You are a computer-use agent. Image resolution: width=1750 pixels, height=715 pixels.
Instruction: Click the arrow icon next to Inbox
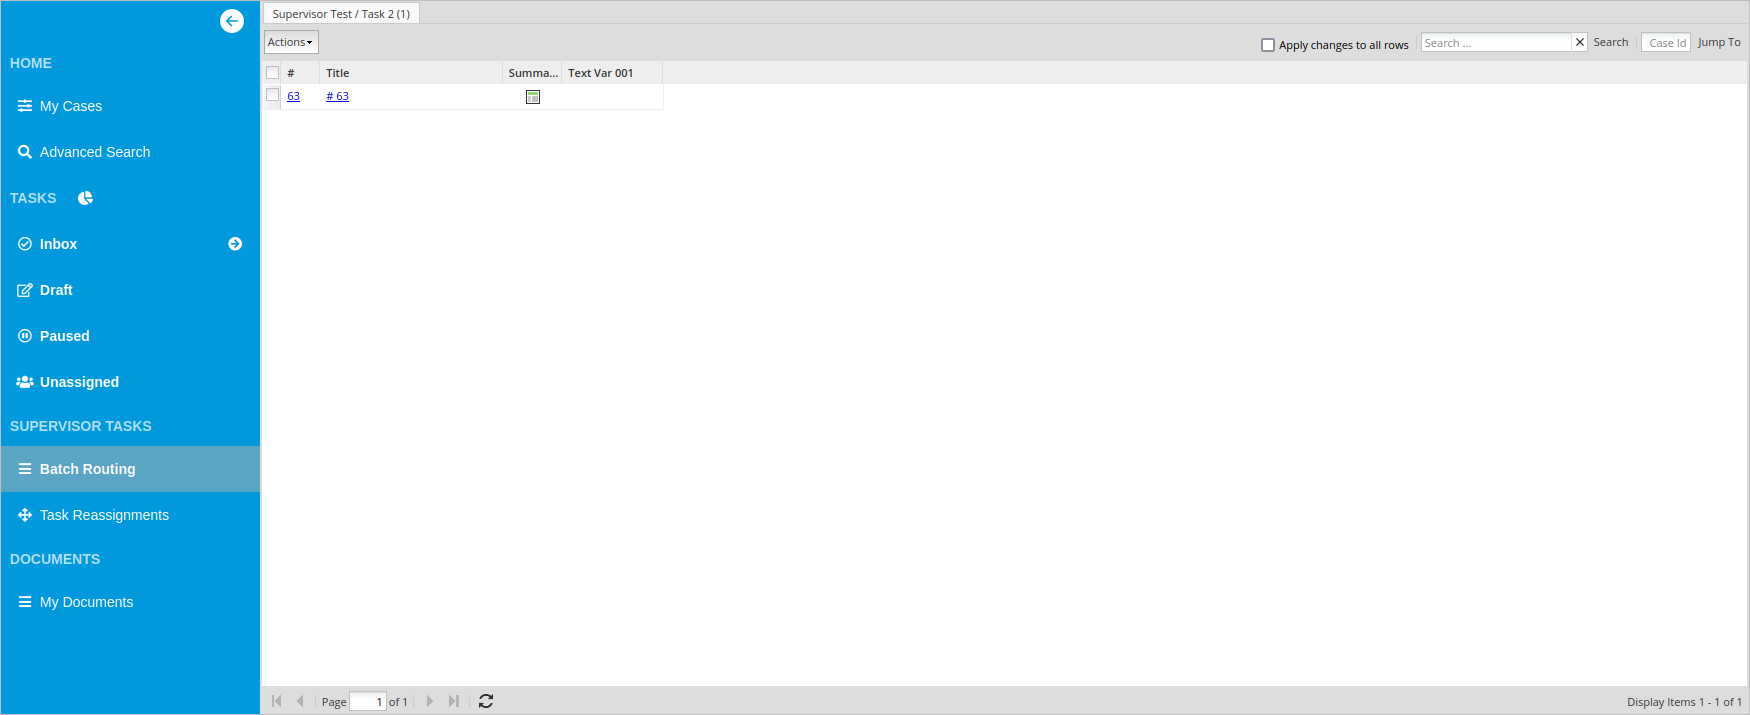(235, 244)
